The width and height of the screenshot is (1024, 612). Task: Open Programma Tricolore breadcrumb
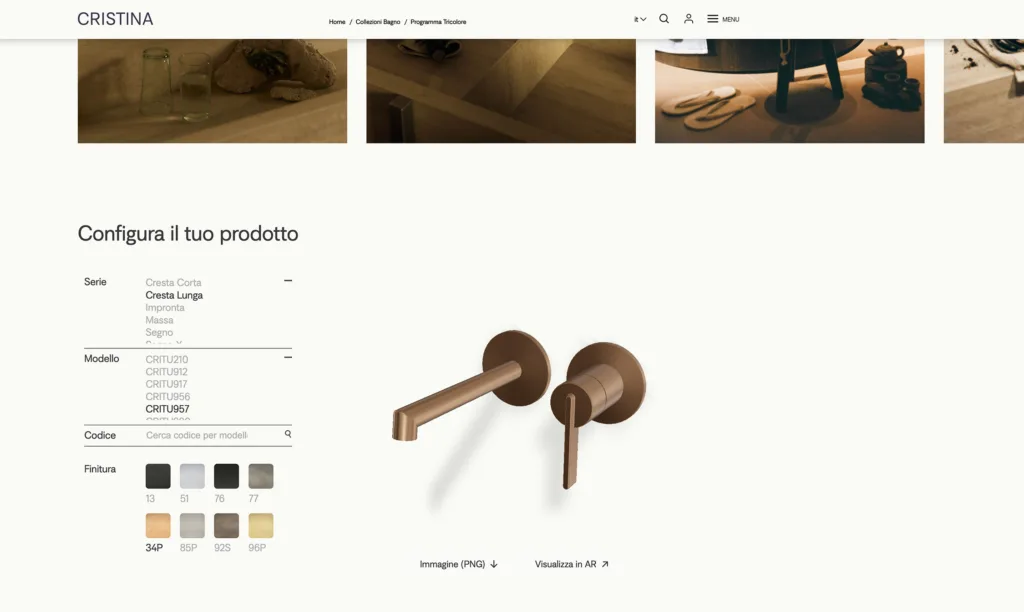click(x=438, y=22)
